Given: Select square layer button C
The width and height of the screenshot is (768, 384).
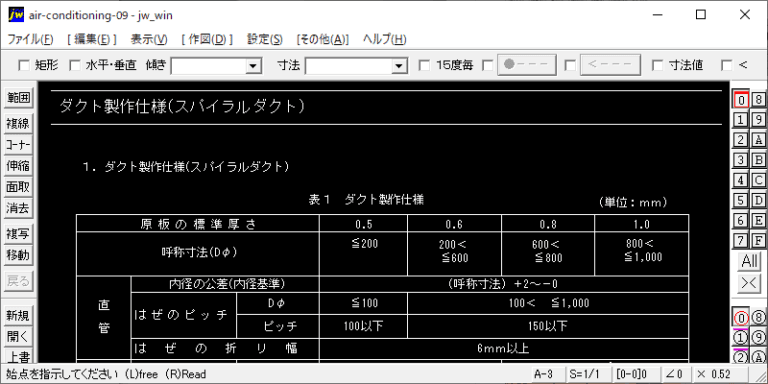Looking at the screenshot, I should (758, 180).
